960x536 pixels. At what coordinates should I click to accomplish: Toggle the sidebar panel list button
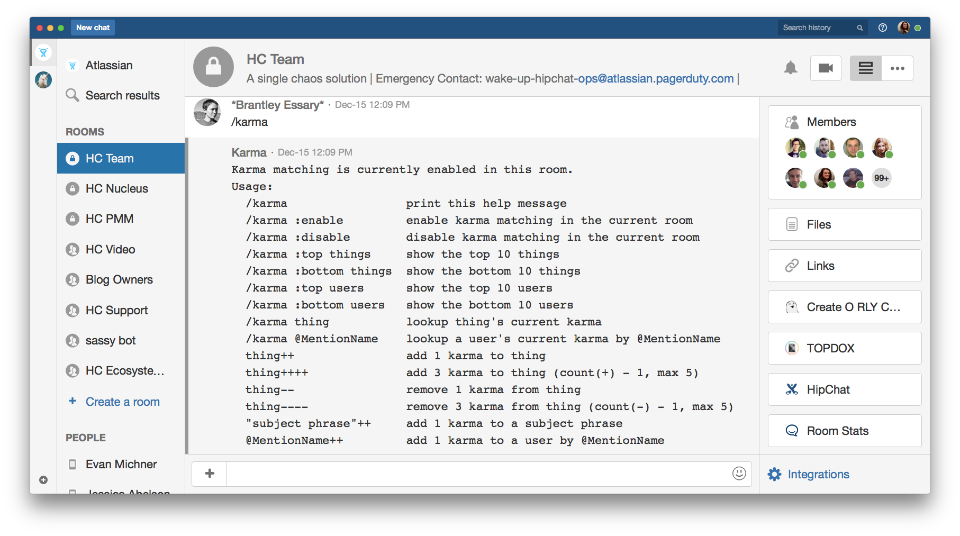click(866, 68)
